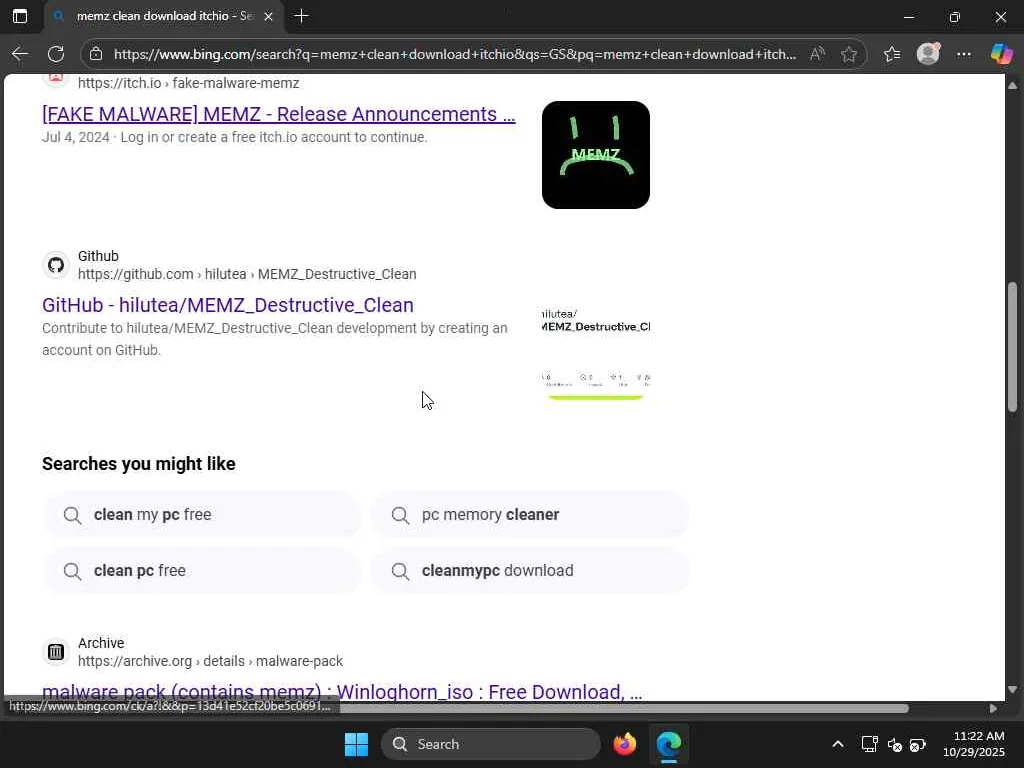Minimize the Edge browser window
Image resolution: width=1024 pixels, height=768 pixels.
click(908, 17)
